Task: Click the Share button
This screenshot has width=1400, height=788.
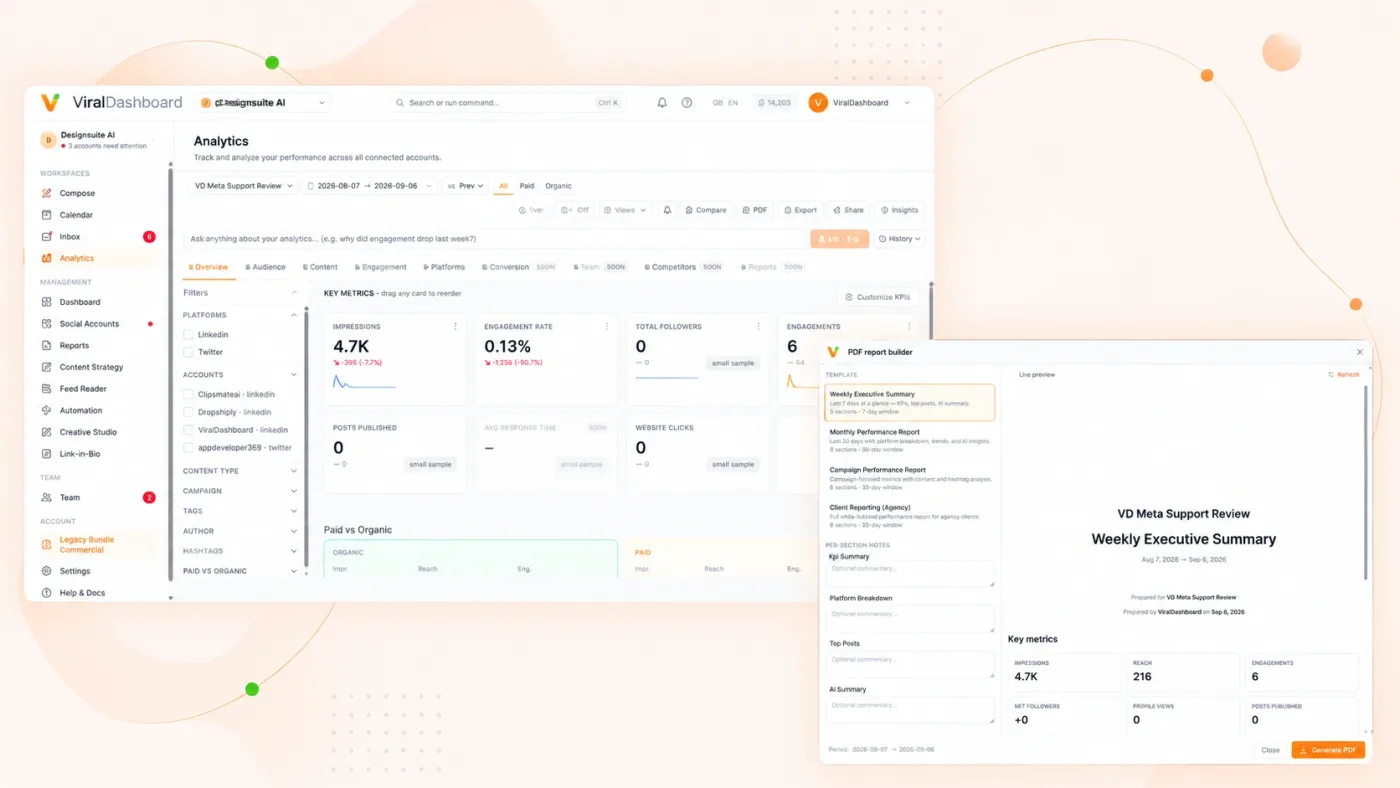Action: (848, 210)
